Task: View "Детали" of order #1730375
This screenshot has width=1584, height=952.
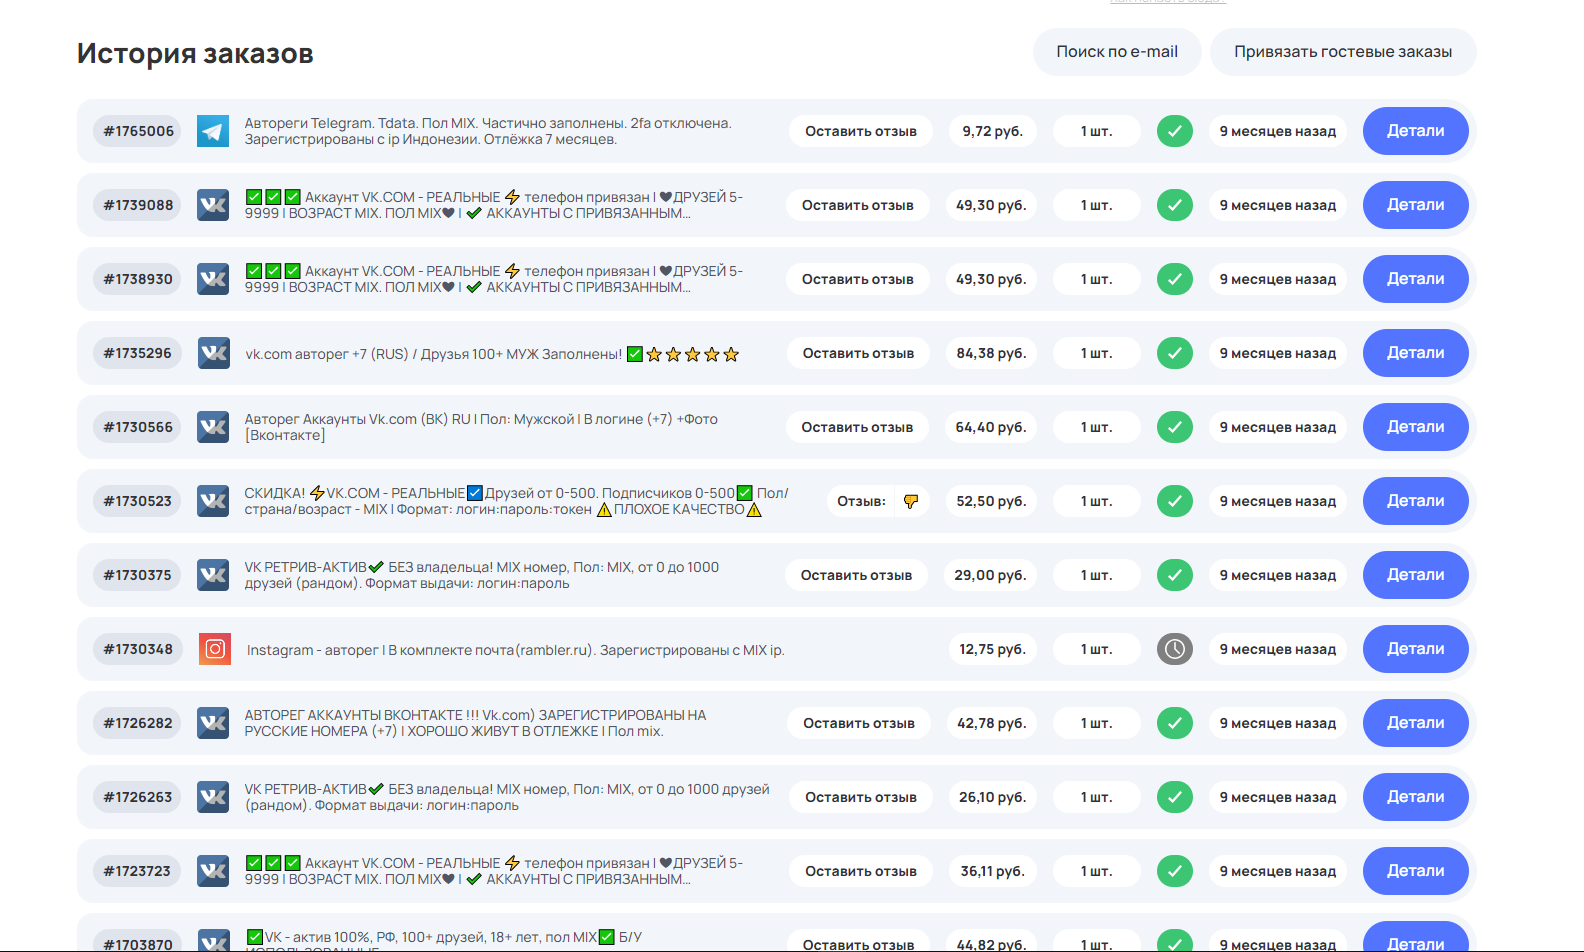Action: [1415, 575]
